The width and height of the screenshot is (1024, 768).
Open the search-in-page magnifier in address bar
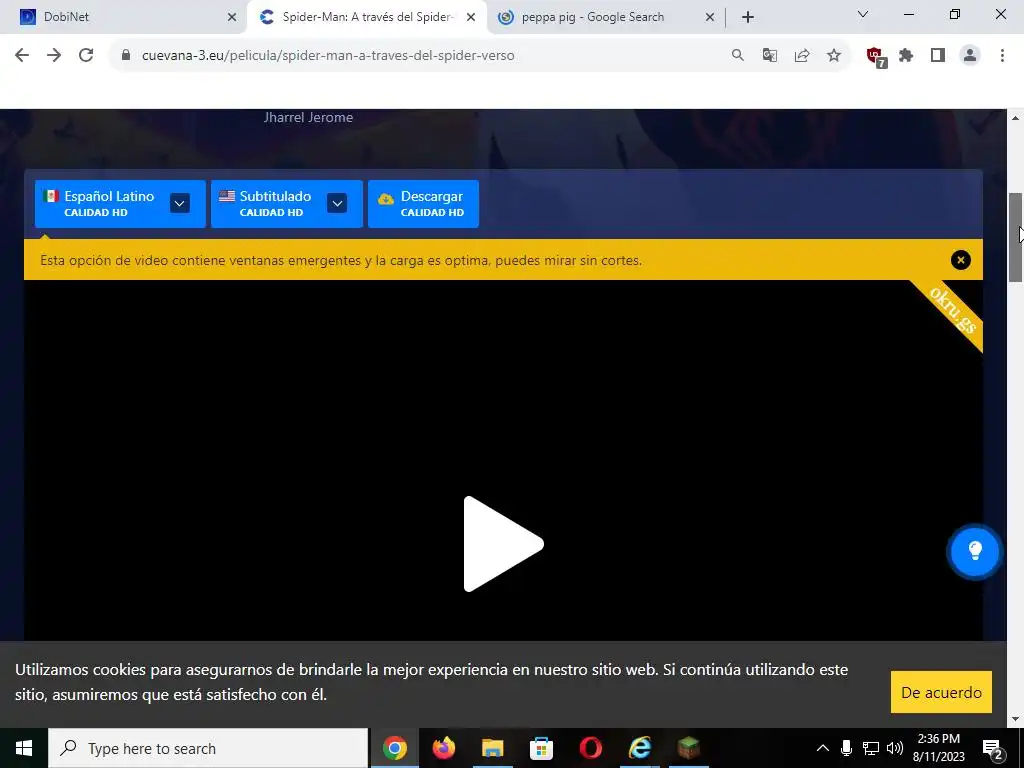click(738, 56)
